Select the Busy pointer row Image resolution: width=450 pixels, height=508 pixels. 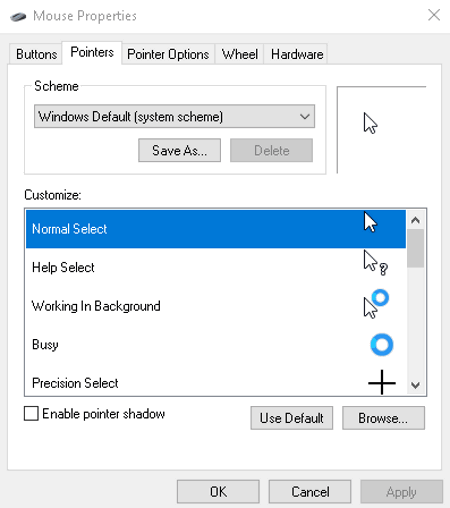point(216,344)
